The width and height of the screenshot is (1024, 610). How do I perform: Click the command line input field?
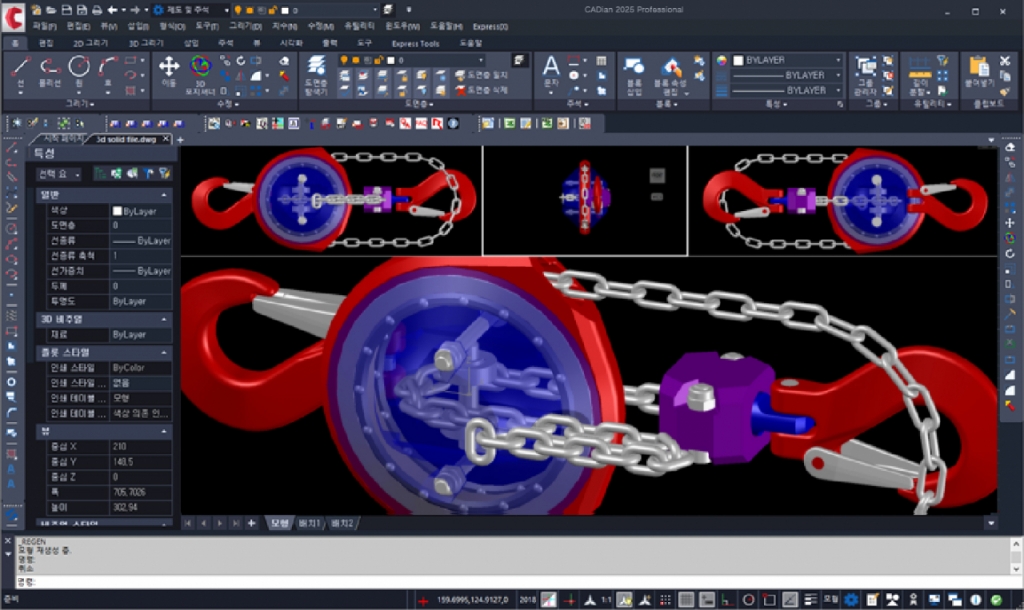point(400,581)
